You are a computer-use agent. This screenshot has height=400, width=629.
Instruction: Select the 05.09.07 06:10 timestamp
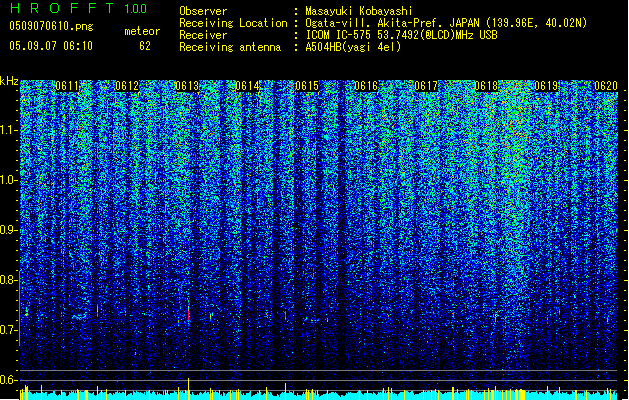[x=50, y=45]
